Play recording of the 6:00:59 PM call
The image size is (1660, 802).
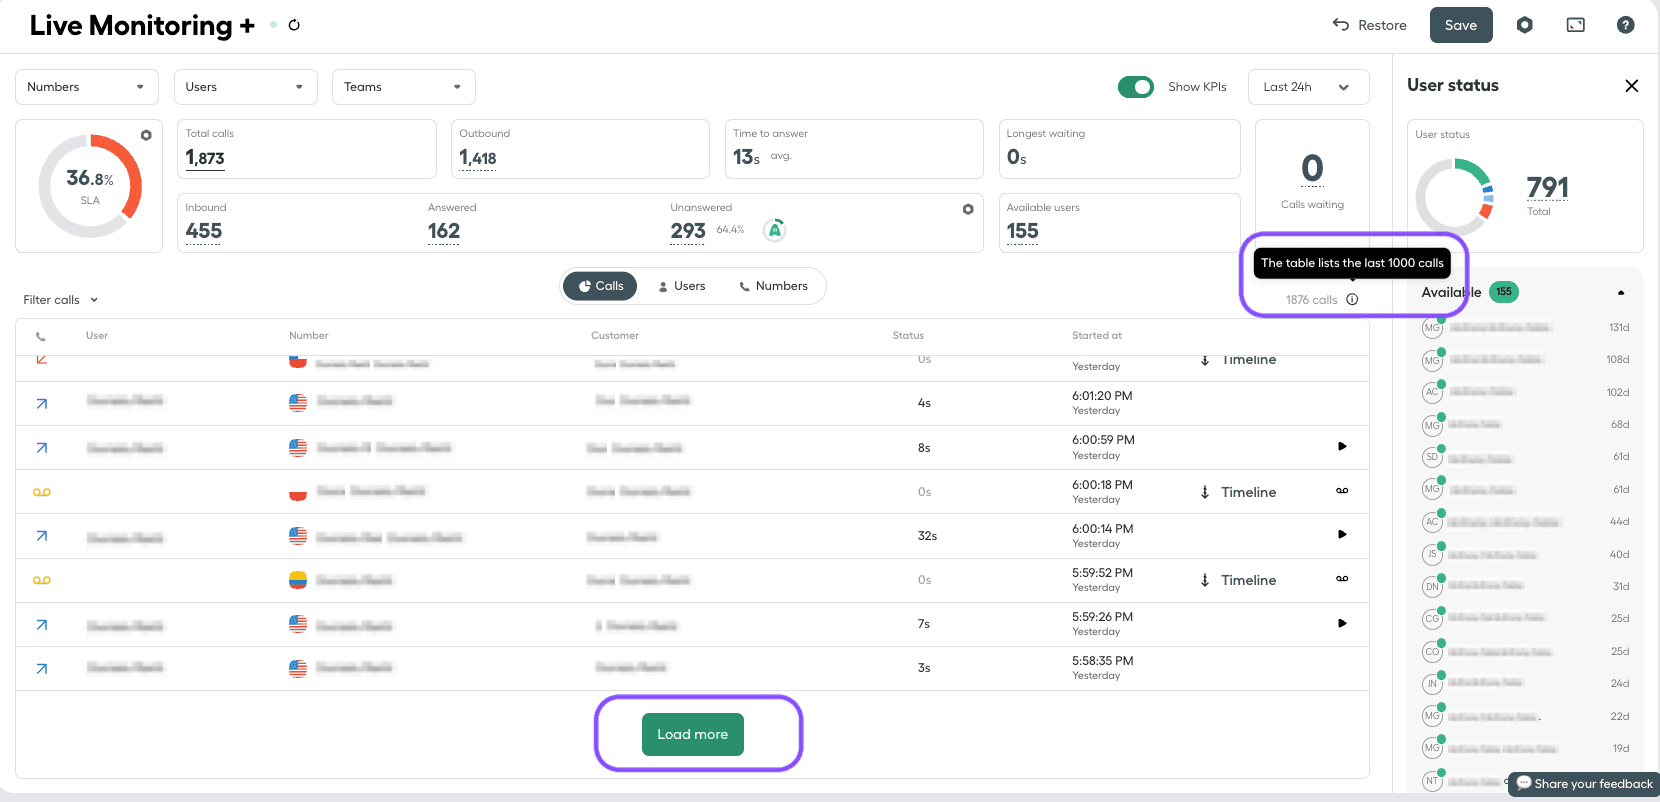[x=1342, y=447]
